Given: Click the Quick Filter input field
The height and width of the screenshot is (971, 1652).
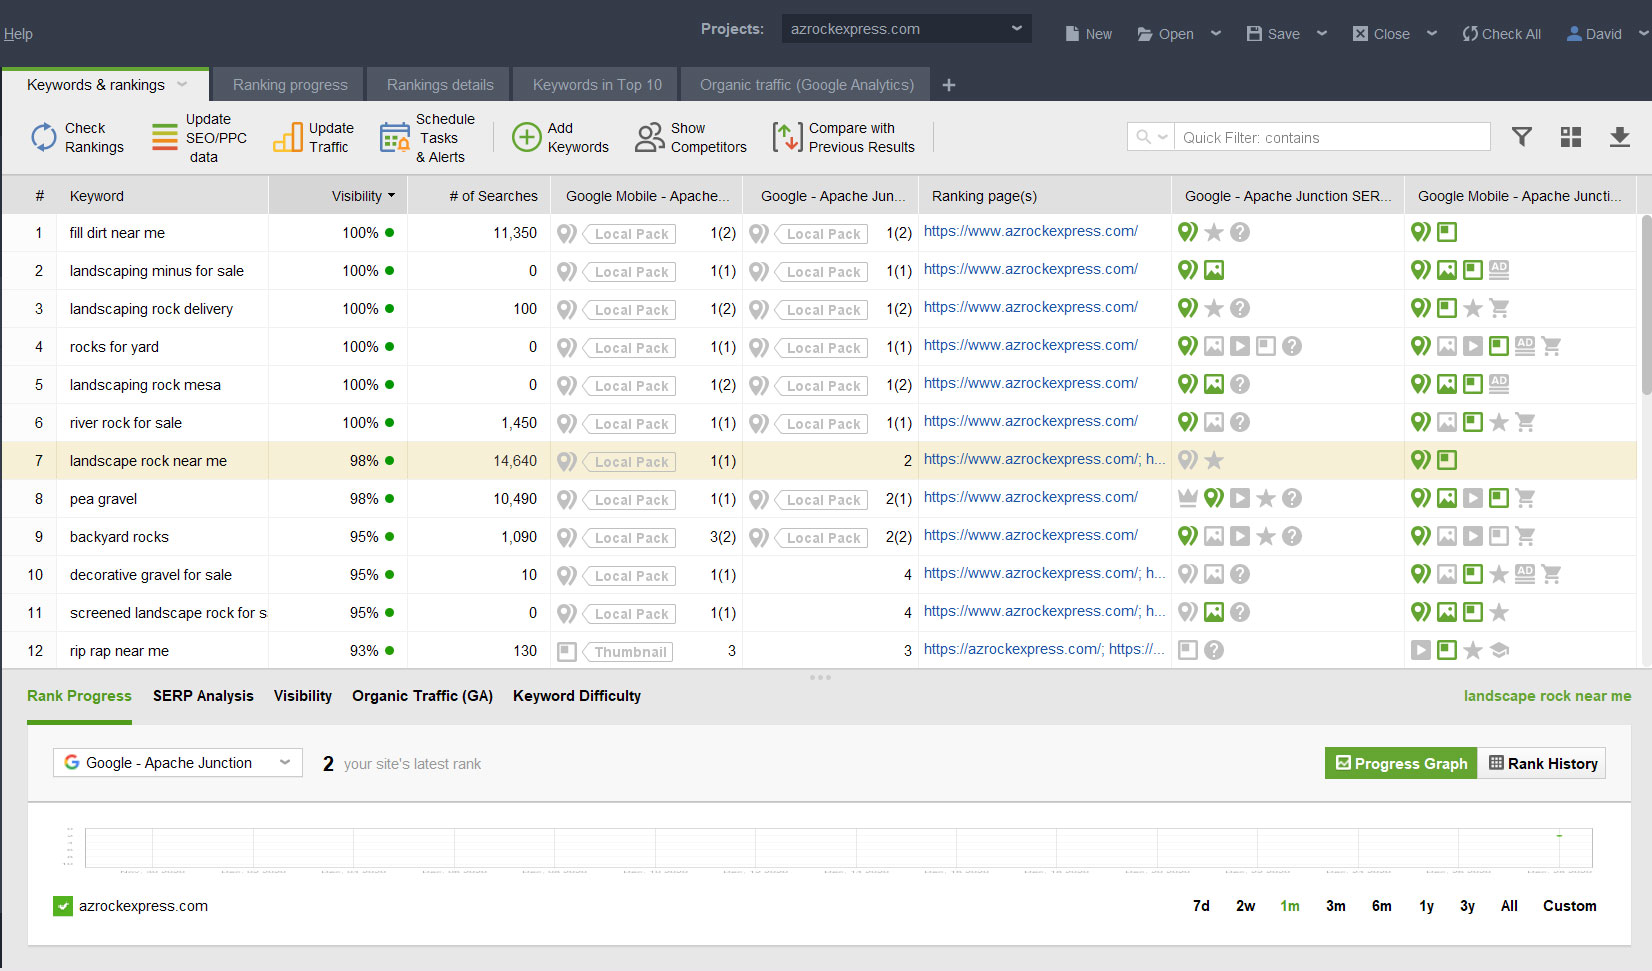Looking at the screenshot, I should (1332, 137).
